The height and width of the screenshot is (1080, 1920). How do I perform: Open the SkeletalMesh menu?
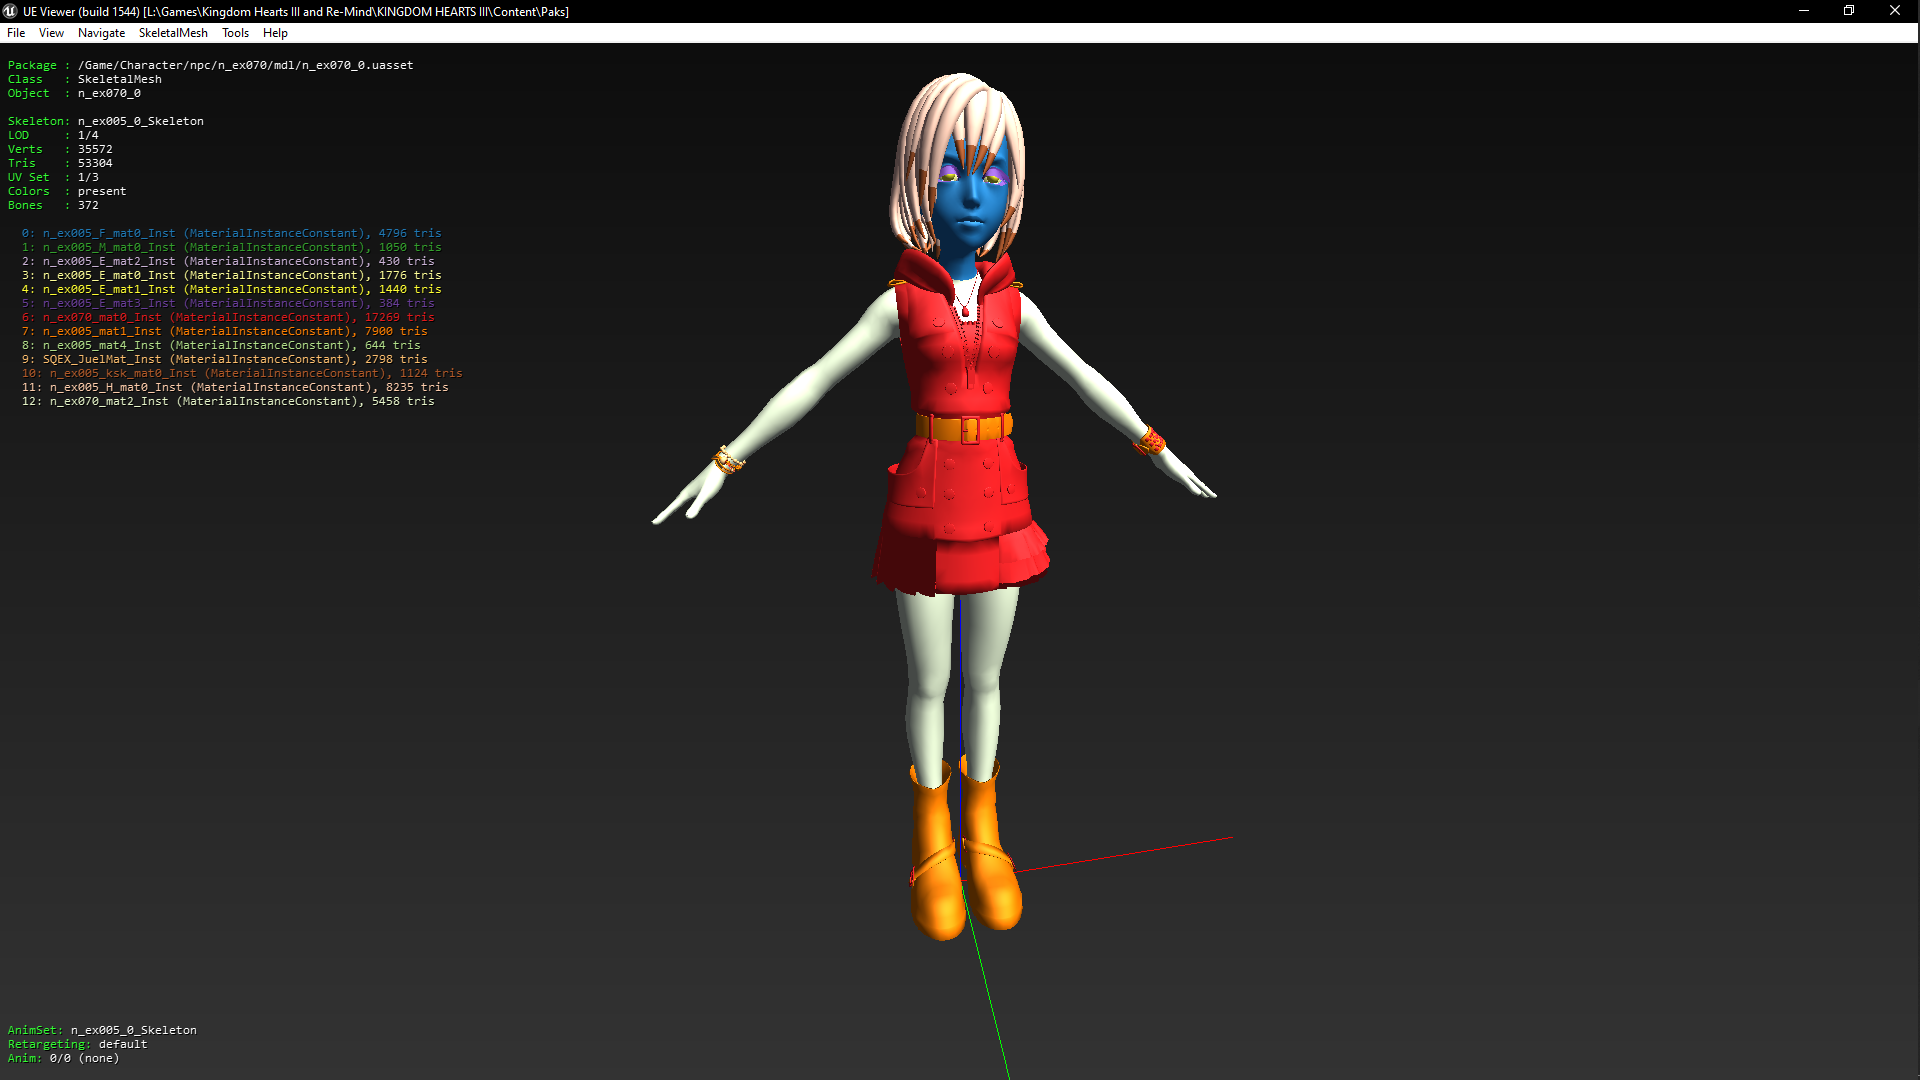[173, 33]
